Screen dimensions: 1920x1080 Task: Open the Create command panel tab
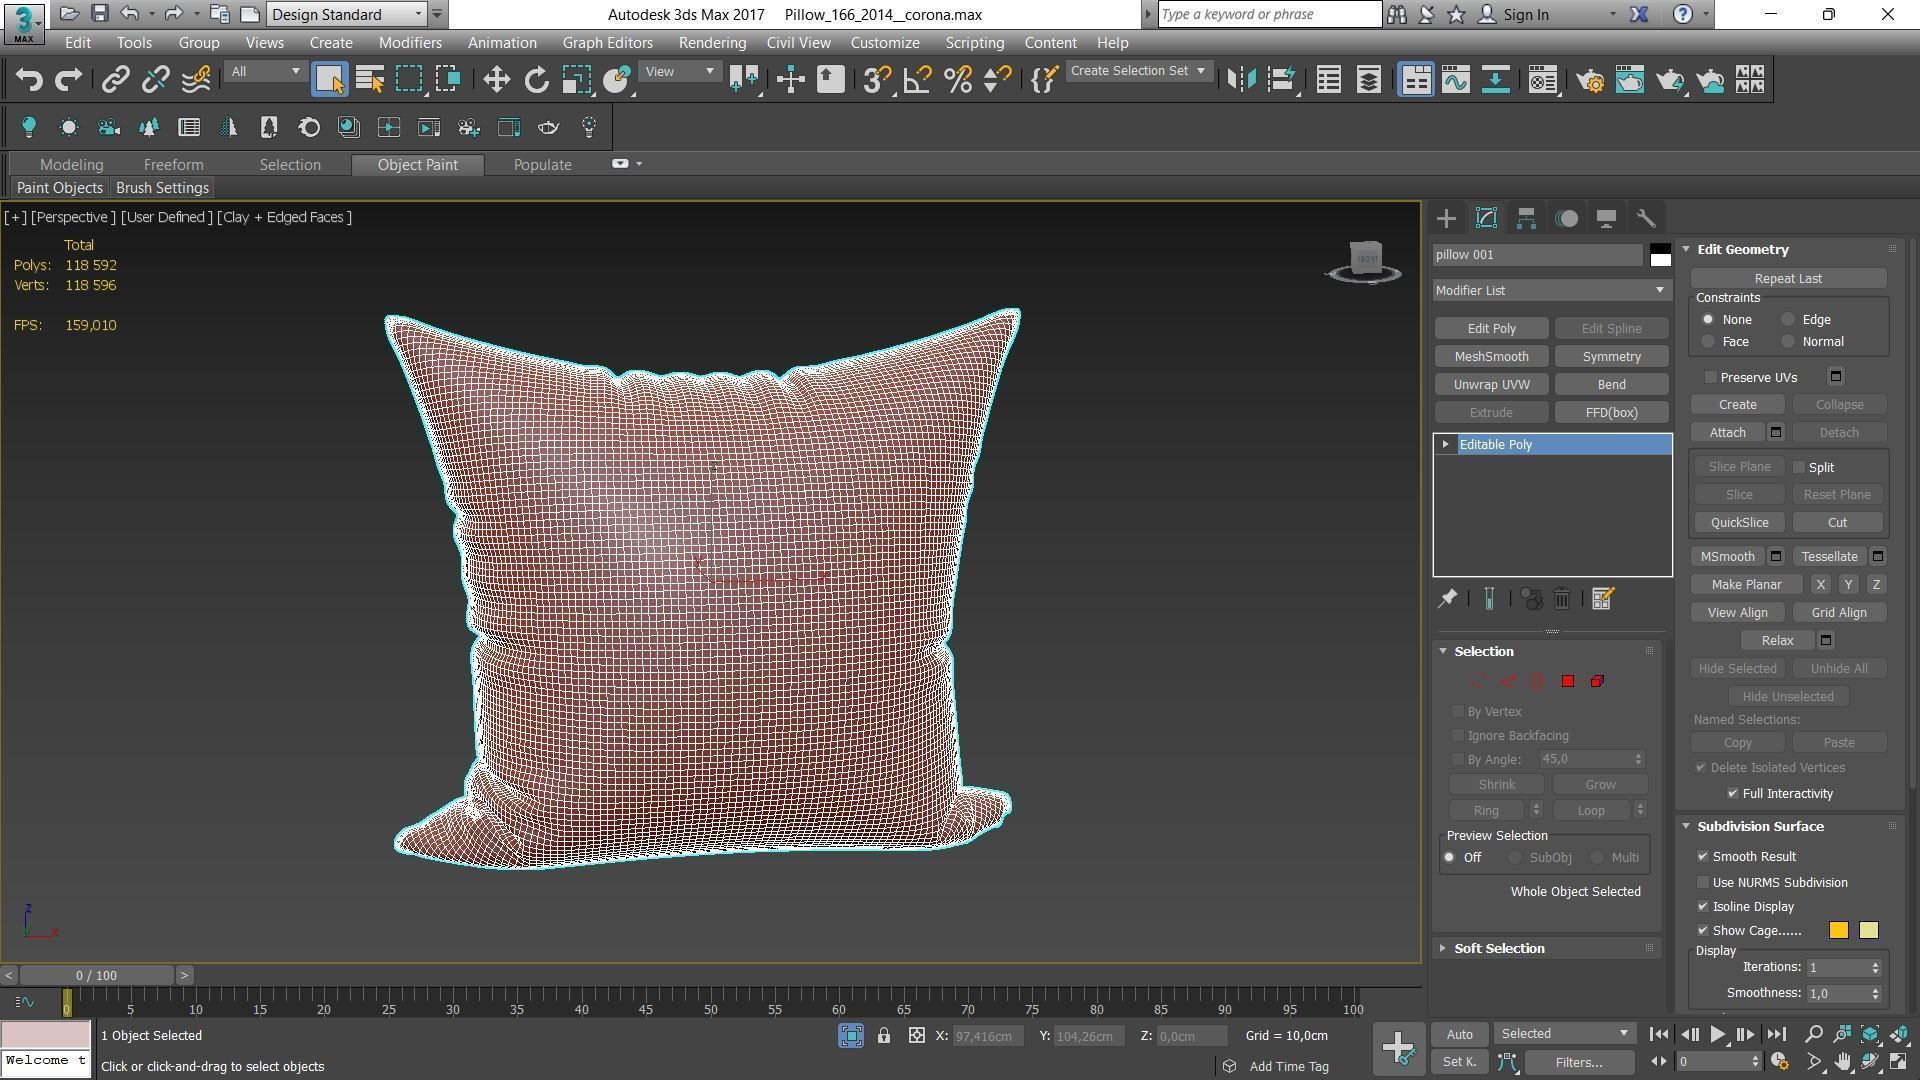click(x=1446, y=218)
